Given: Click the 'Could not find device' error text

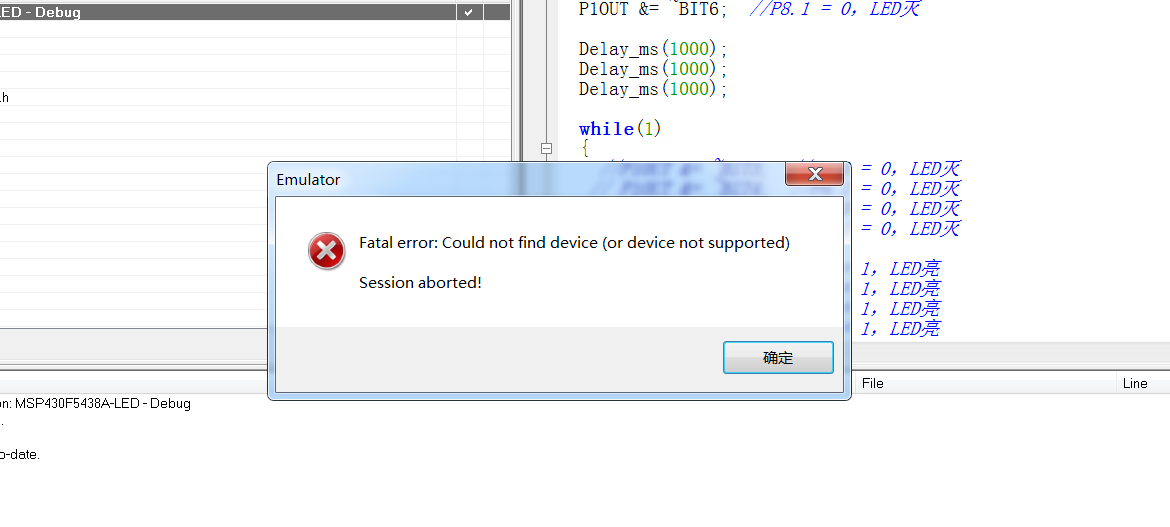Looking at the screenshot, I should [574, 243].
